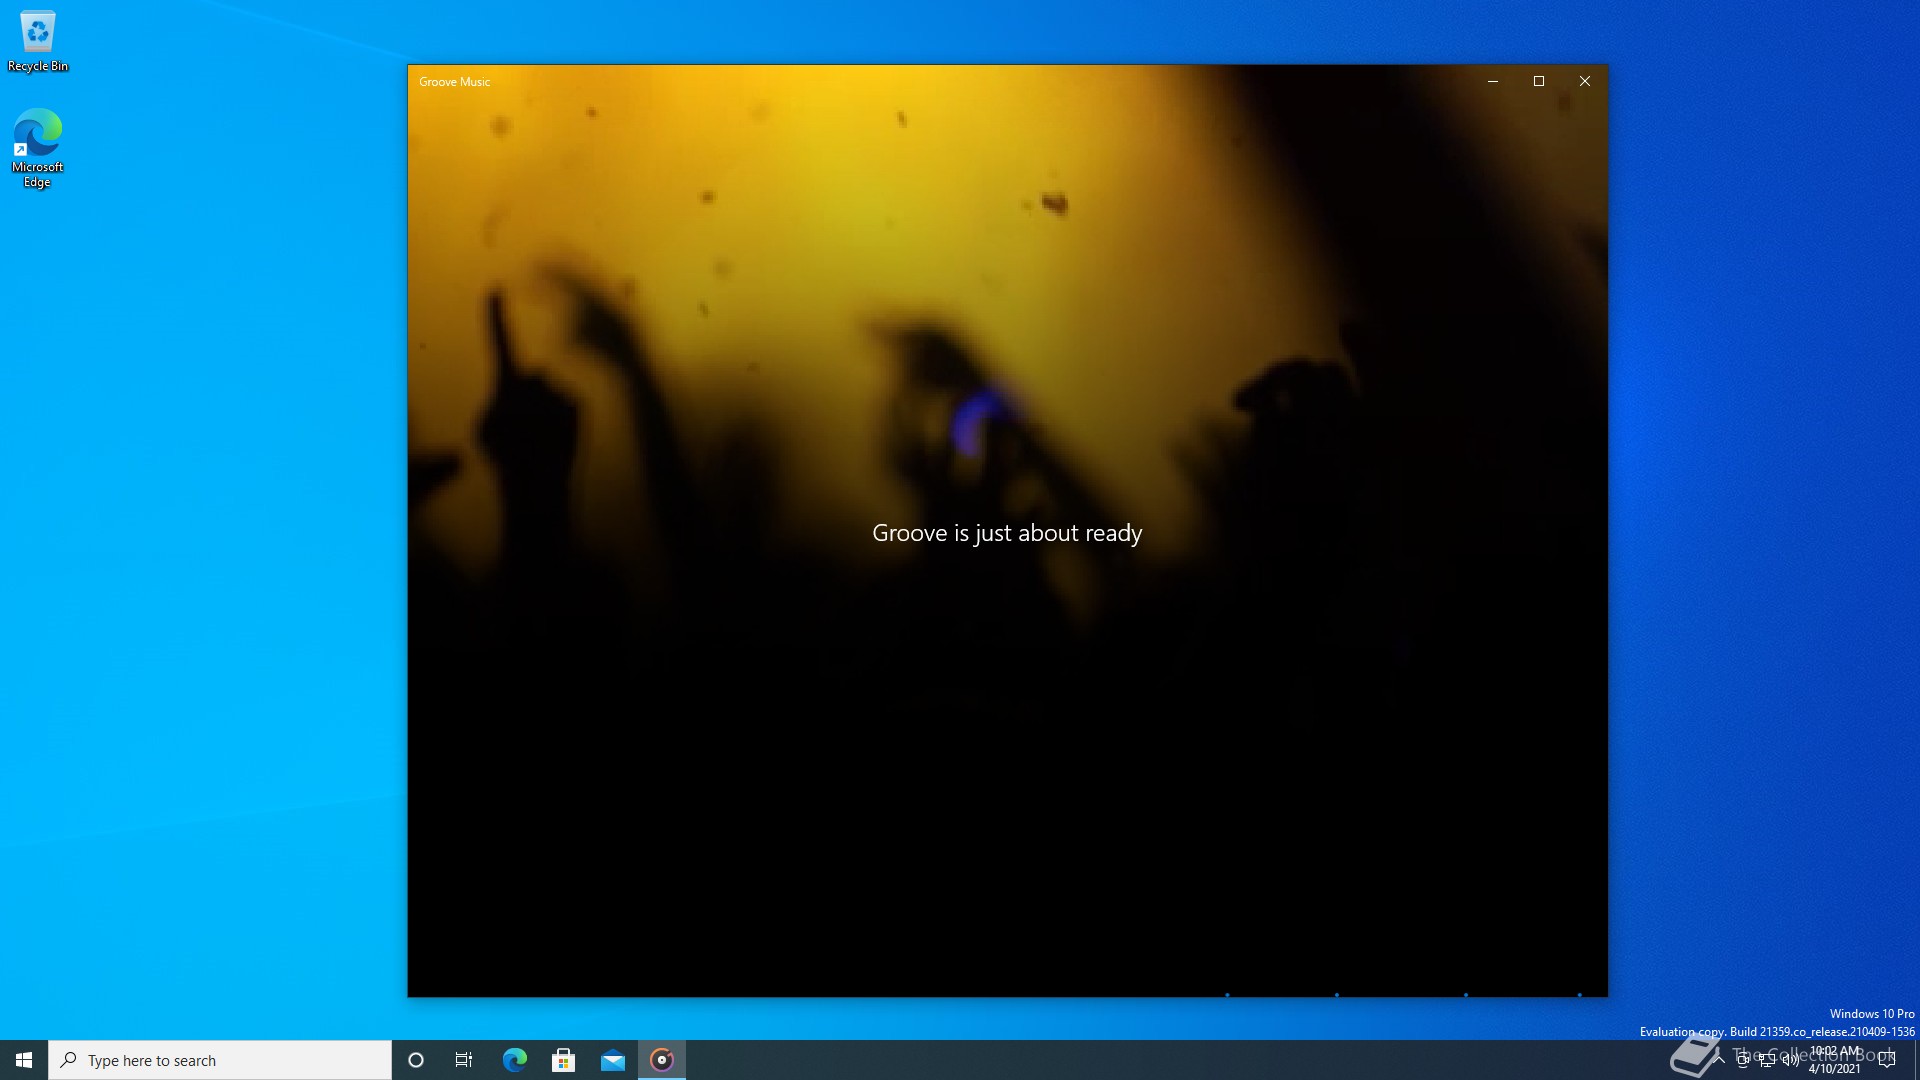The height and width of the screenshot is (1080, 1920).
Task: Close the Groove Music window
Action: pyautogui.click(x=1585, y=81)
